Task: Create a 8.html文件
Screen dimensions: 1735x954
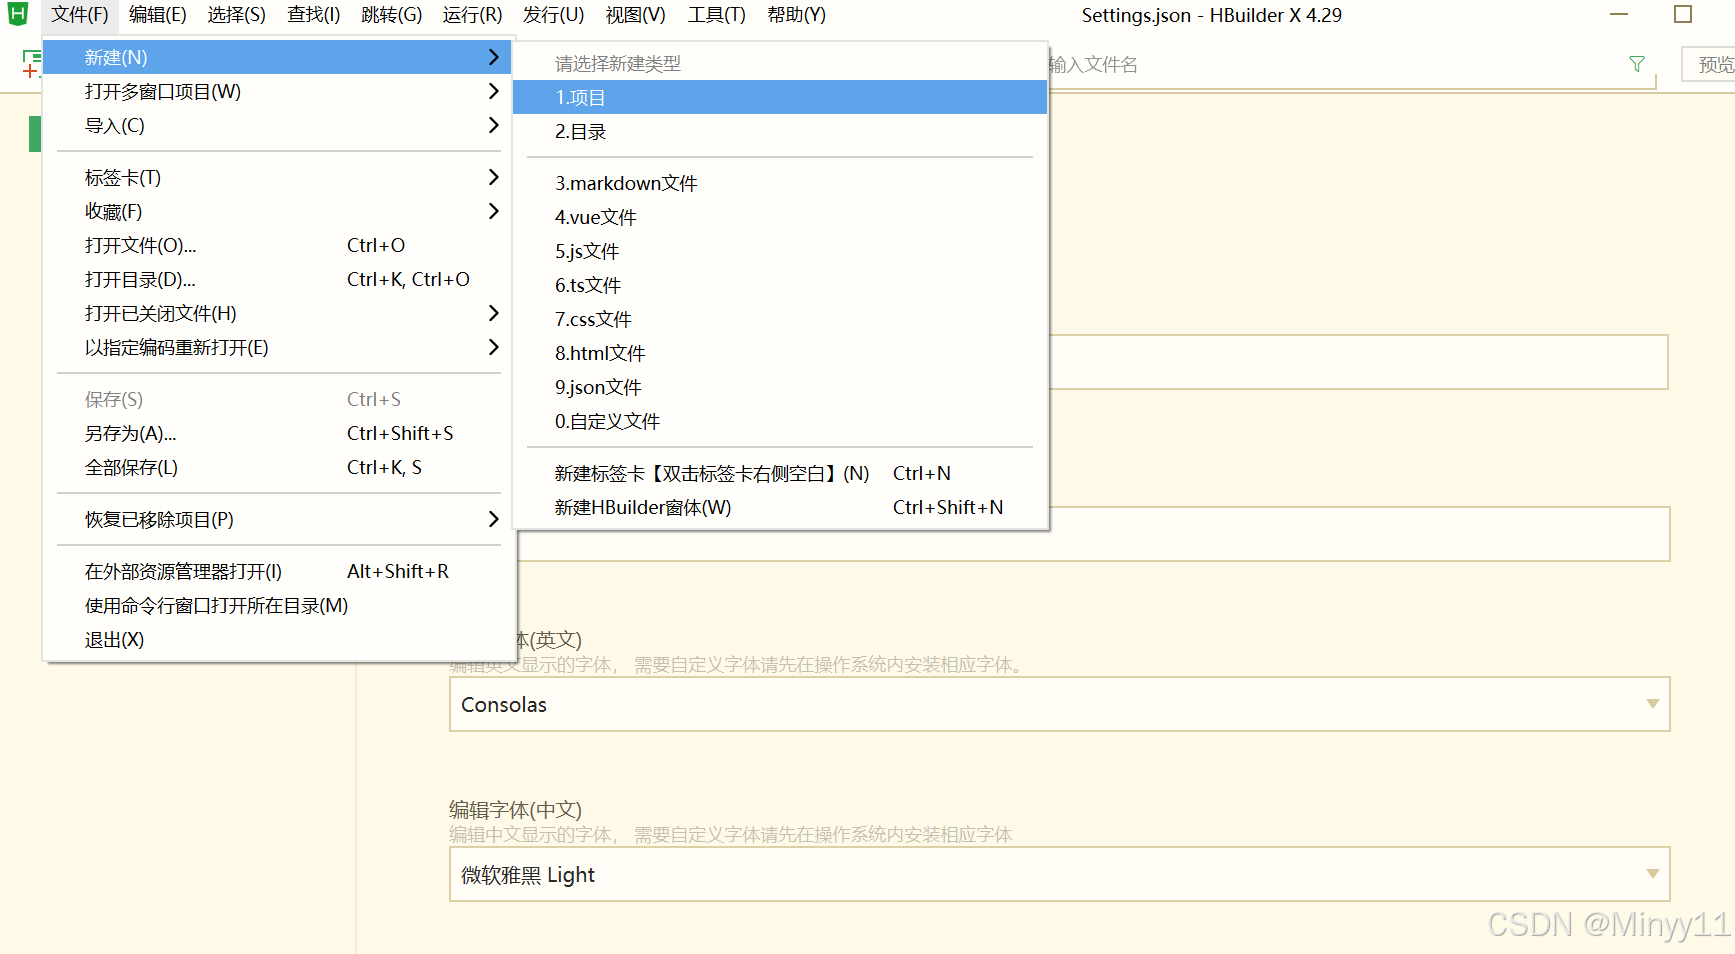Action: point(780,354)
